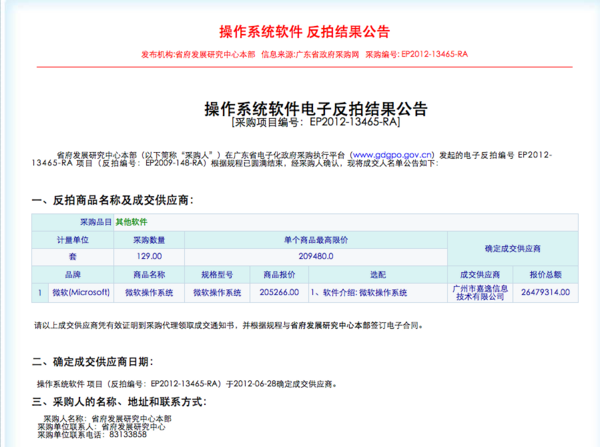Select 微软操作系统 in the 规格型号 column
The height and width of the screenshot is (447, 600).
pyautogui.click(x=217, y=293)
